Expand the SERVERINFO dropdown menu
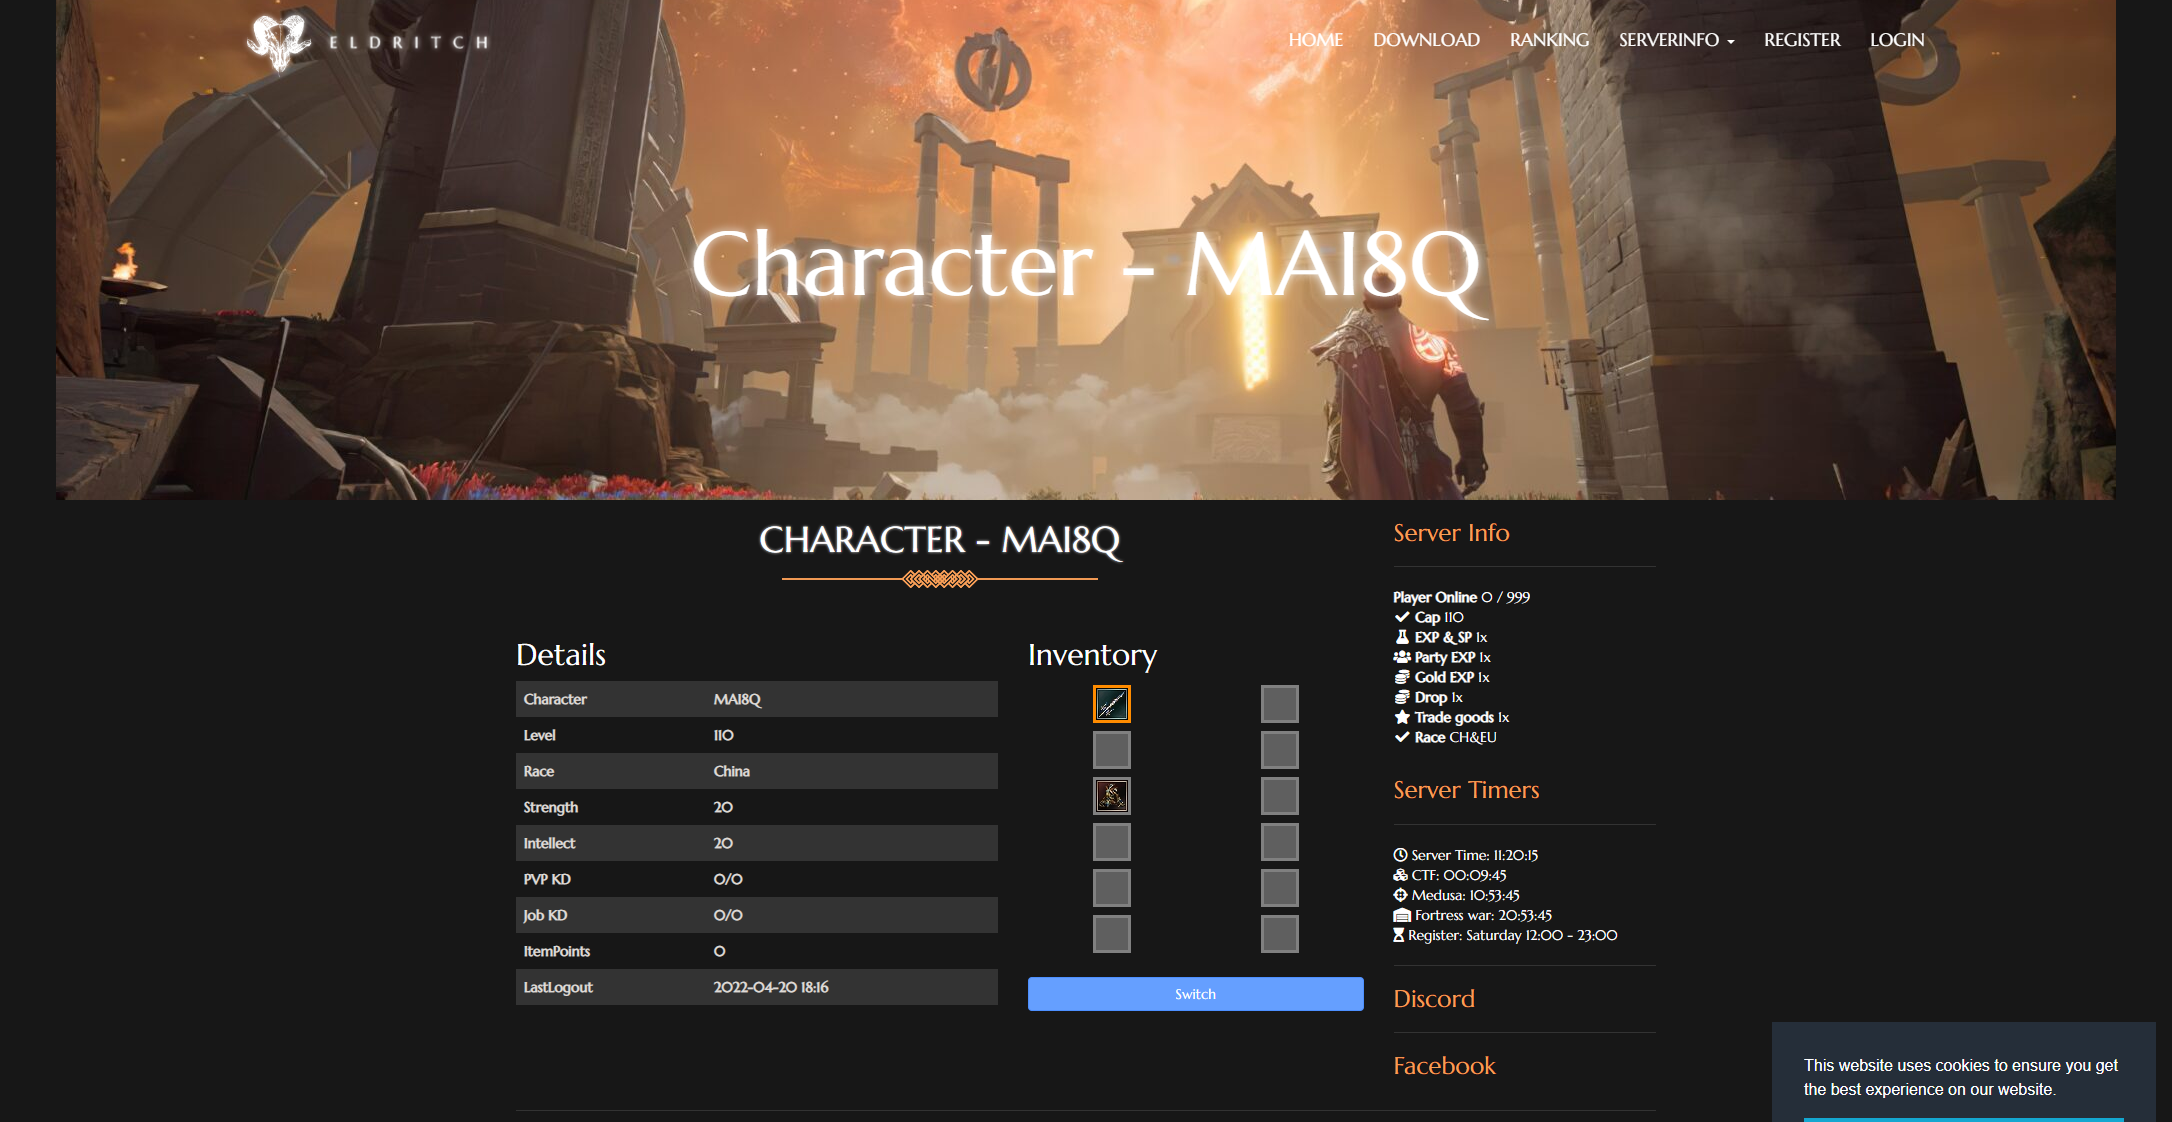 coord(1676,40)
